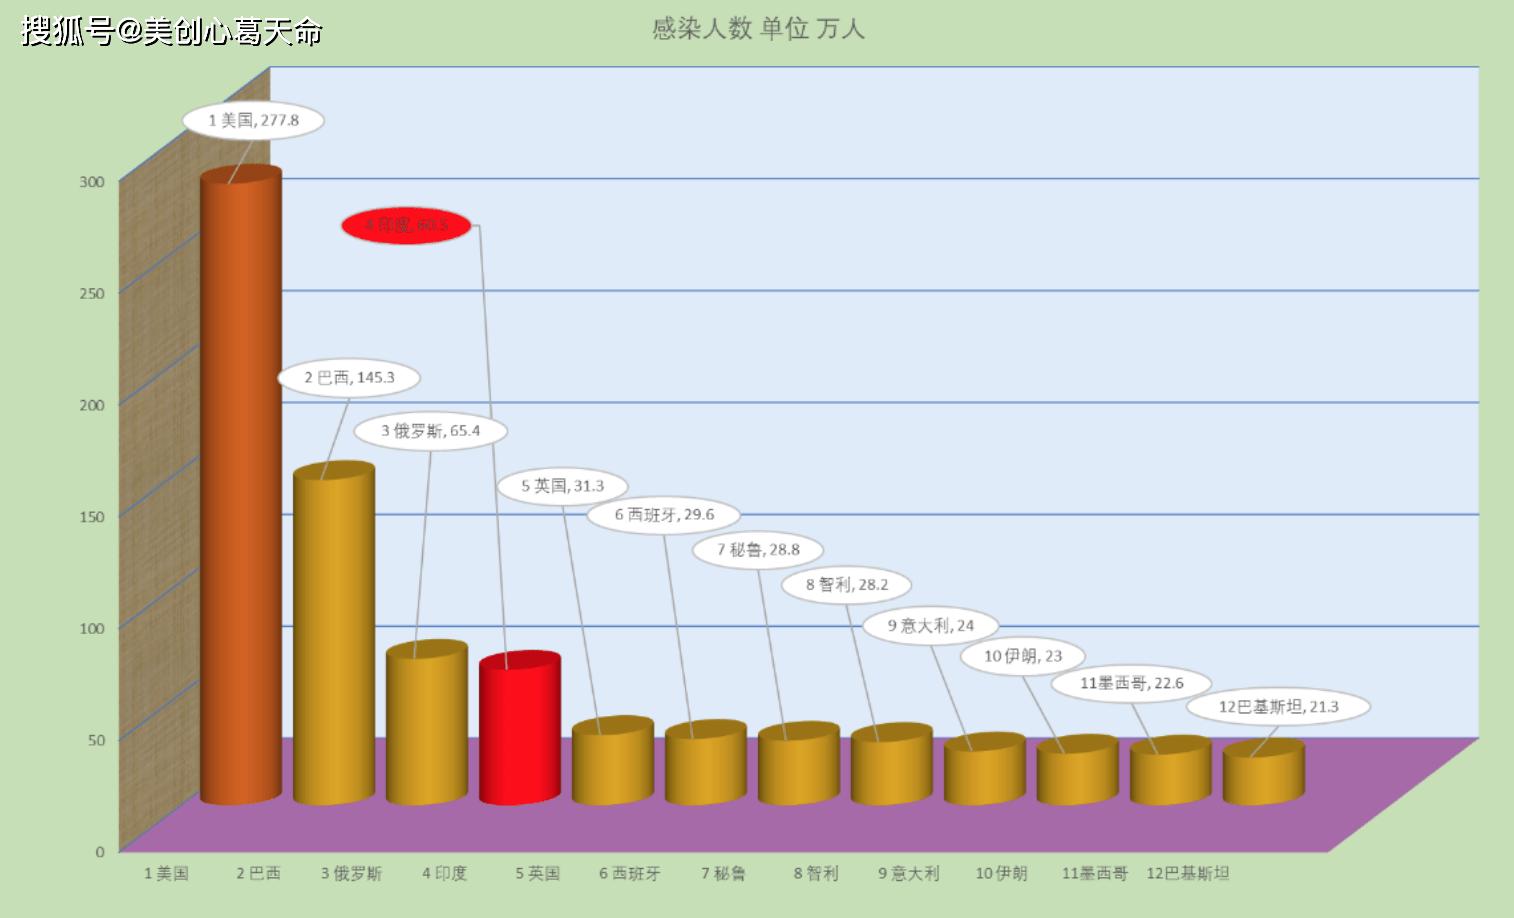Click the 巴西 cylinder bar
The height and width of the screenshot is (918, 1514).
[334, 634]
